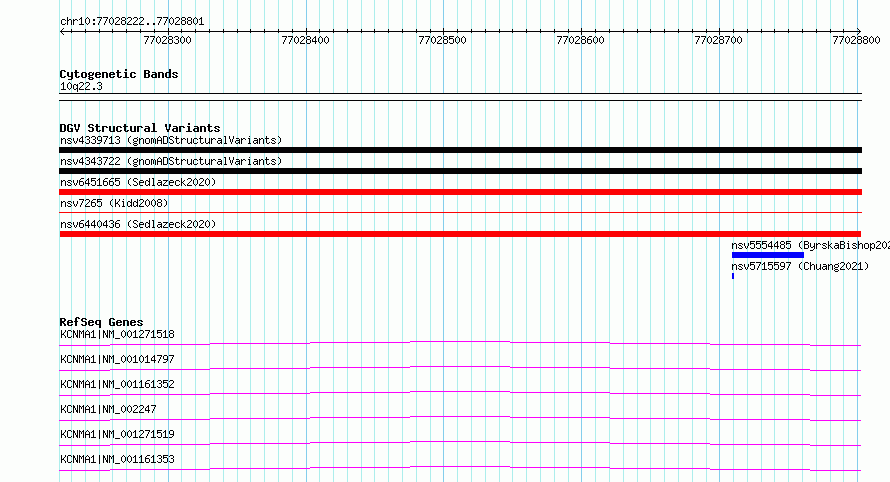Open KCNMA1|NM_001014797 transcript label

click(x=117, y=359)
